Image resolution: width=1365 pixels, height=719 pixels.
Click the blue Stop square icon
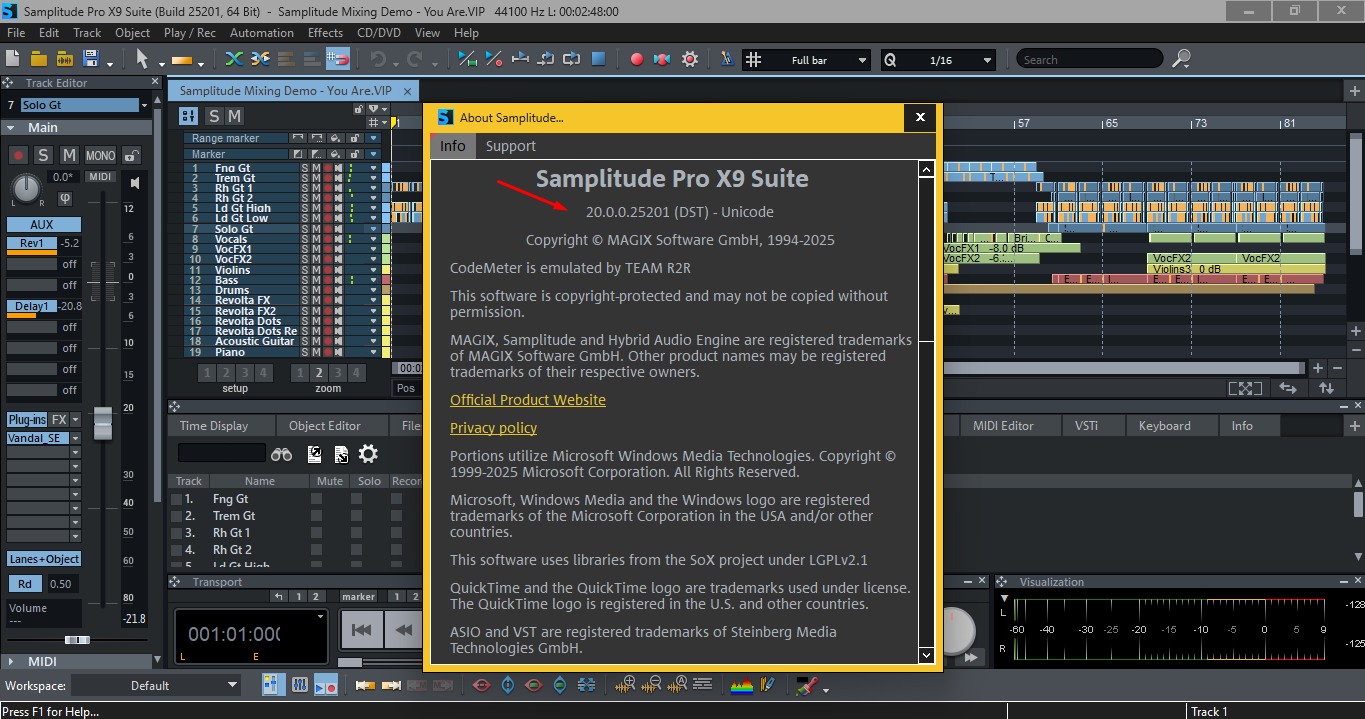pos(598,59)
